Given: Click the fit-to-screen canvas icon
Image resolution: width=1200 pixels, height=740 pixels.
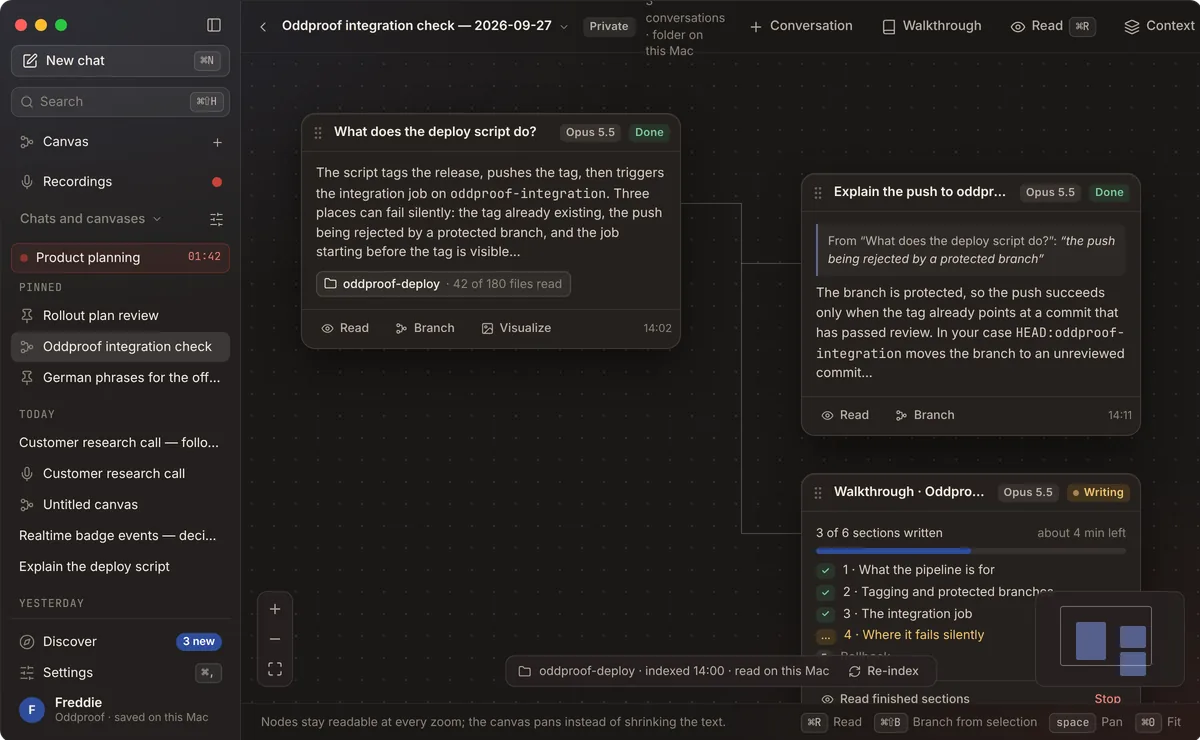Looking at the screenshot, I should (x=275, y=669).
